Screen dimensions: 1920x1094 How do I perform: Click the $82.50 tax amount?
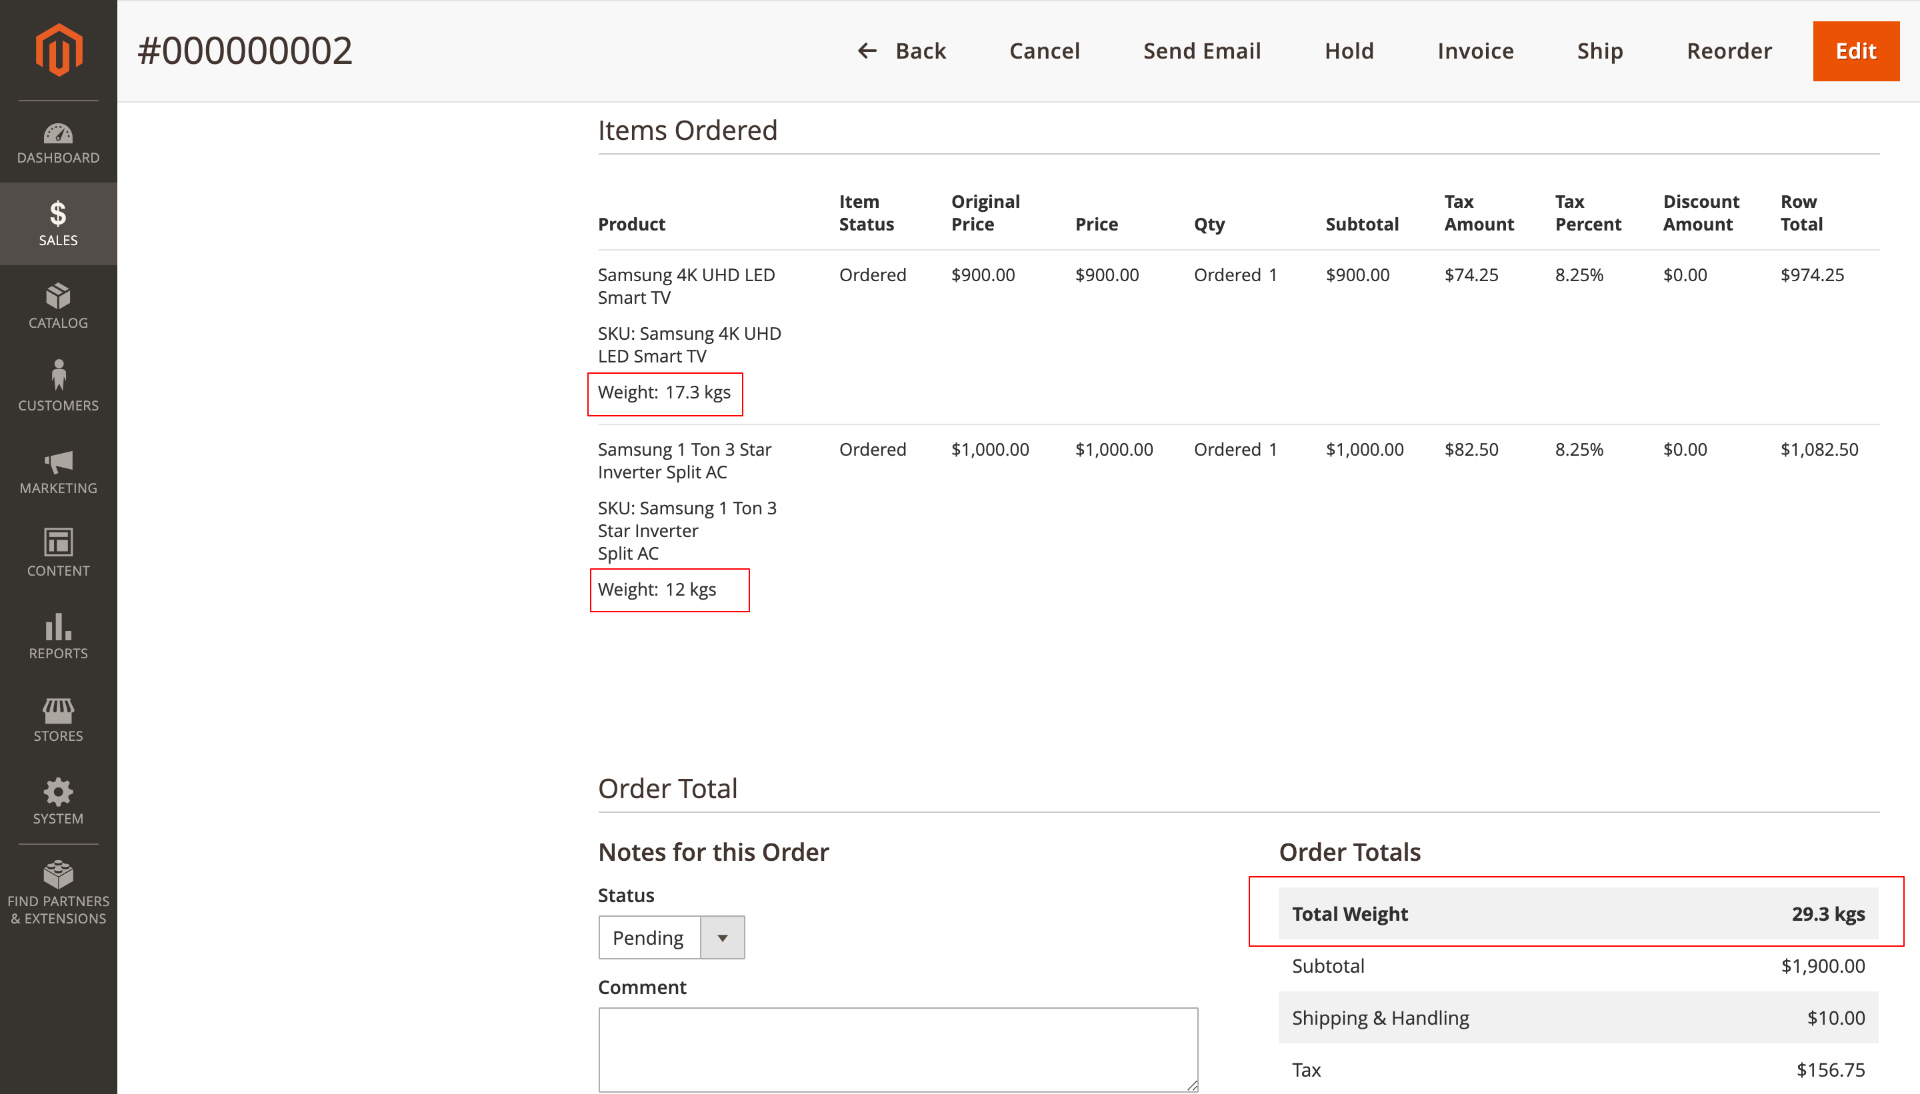point(1471,450)
